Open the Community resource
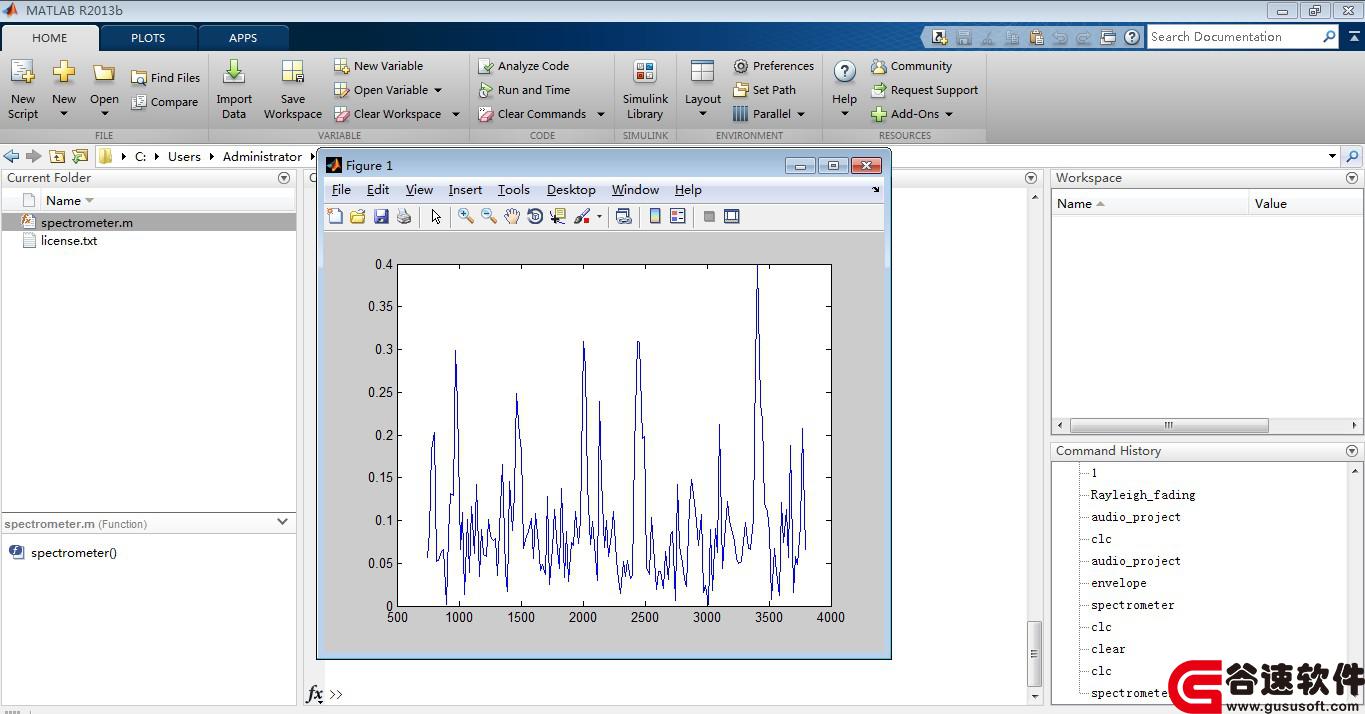 911,66
